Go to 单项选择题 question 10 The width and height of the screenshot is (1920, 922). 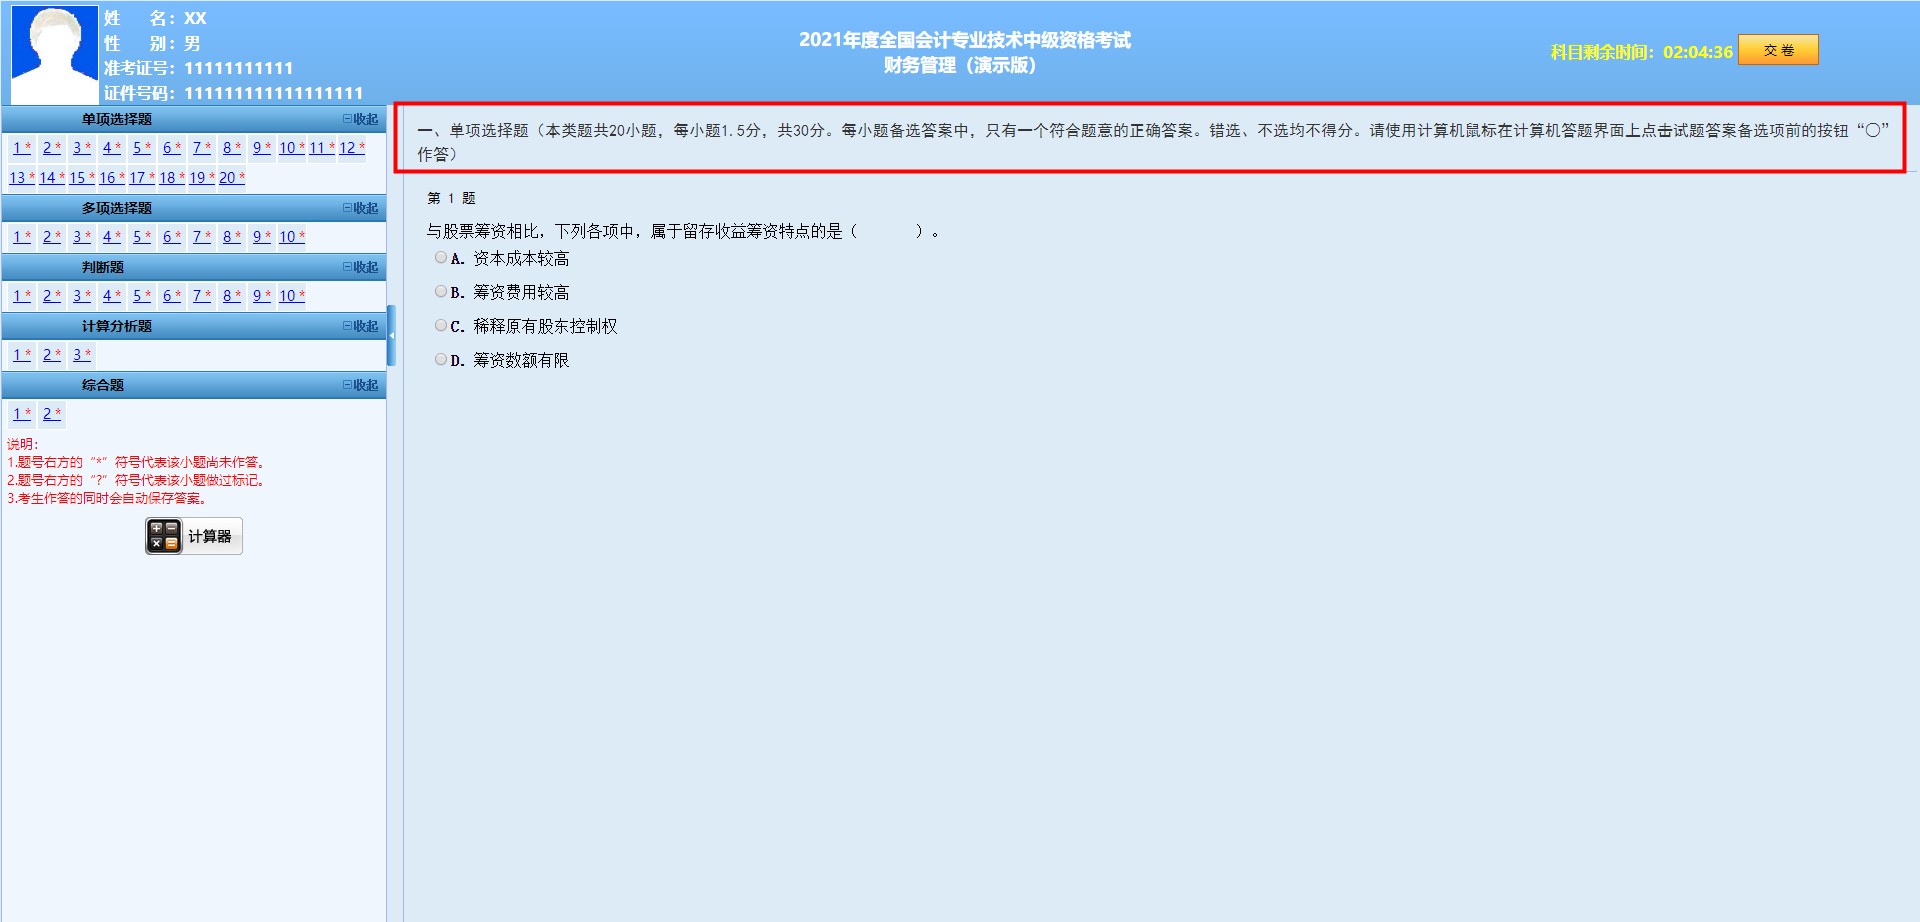click(x=292, y=148)
